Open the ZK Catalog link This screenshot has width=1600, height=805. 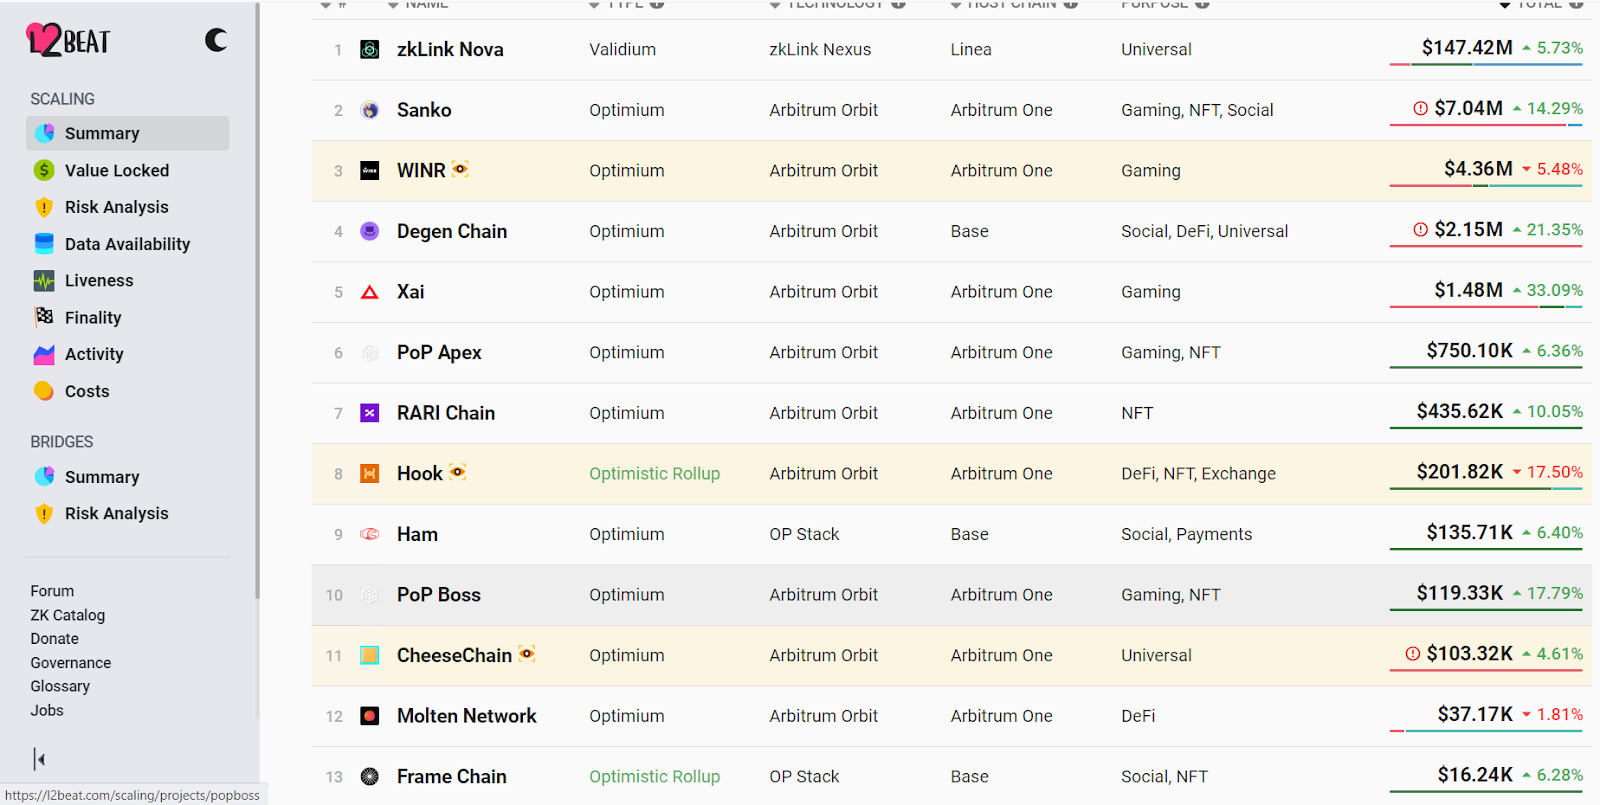click(67, 615)
